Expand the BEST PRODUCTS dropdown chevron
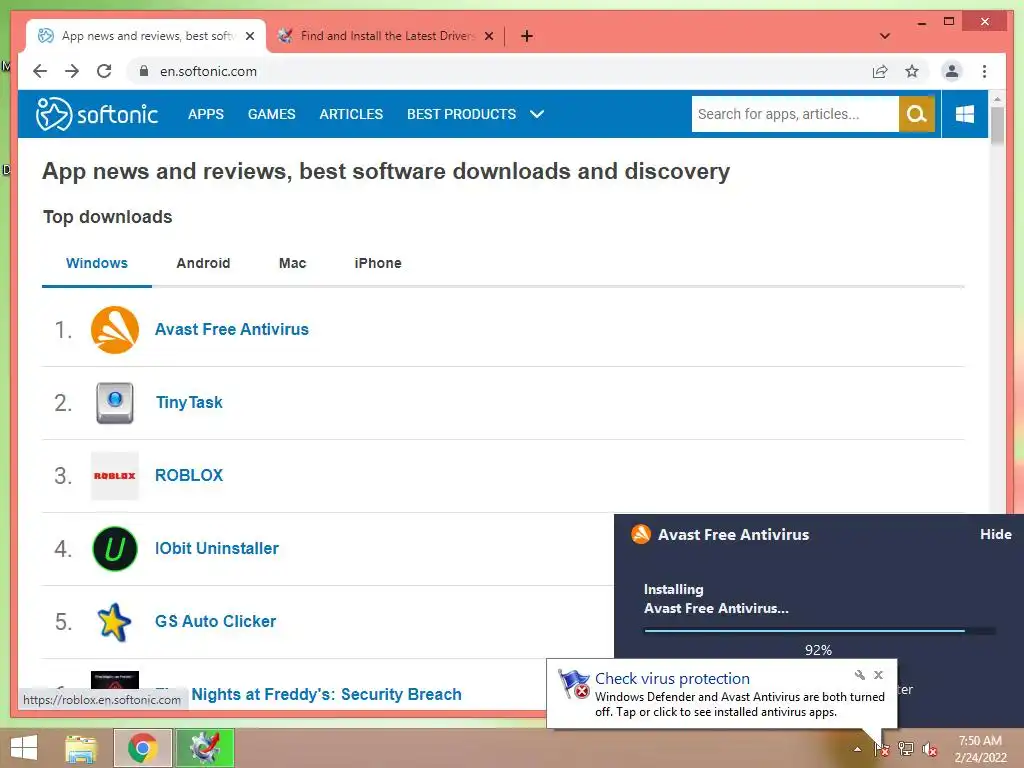The width and height of the screenshot is (1024, 768). click(x=537, y=114)
